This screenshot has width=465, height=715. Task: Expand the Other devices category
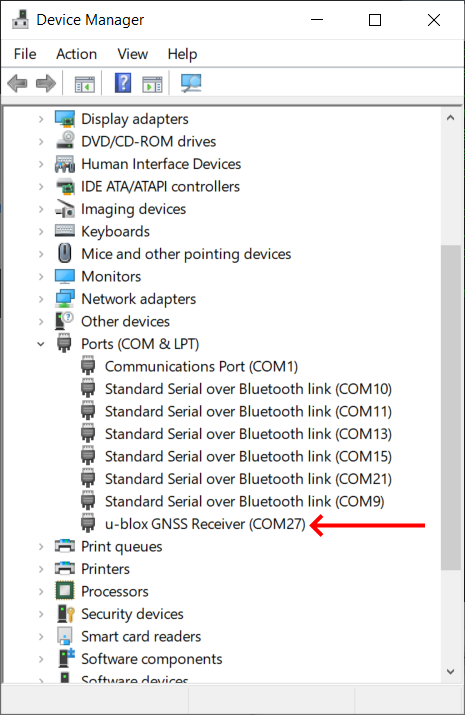pyautogui.click(x=41, y=321)
